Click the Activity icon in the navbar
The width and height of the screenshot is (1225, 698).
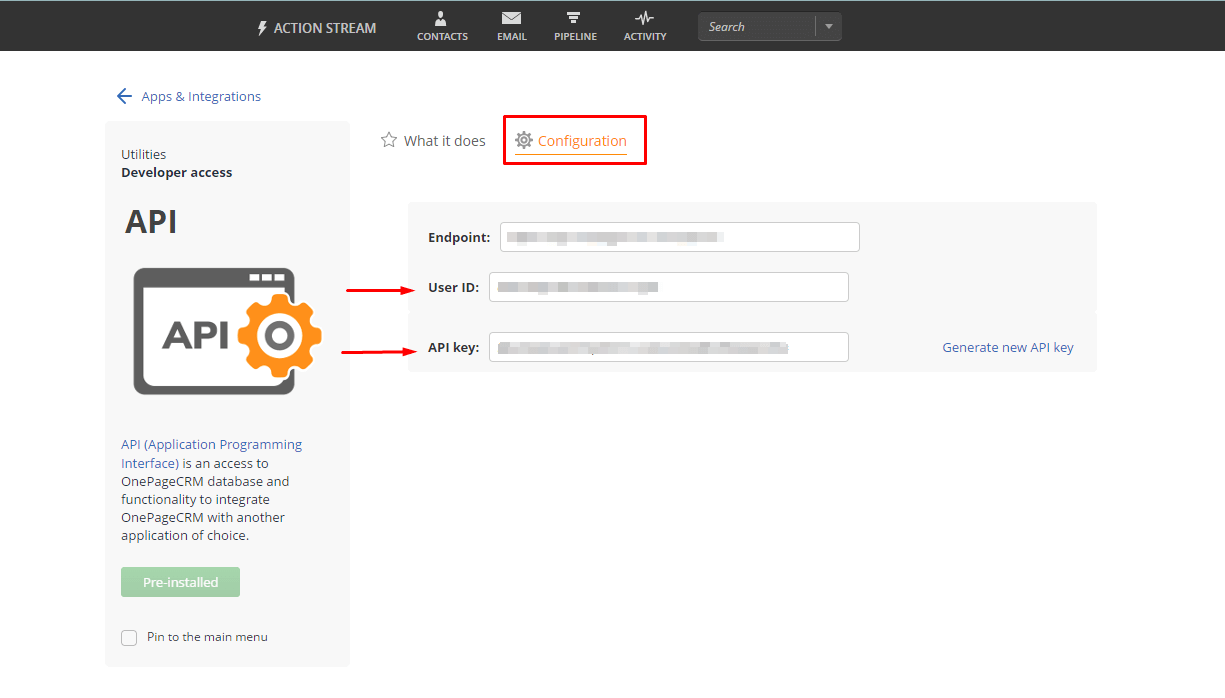point(644,18)
